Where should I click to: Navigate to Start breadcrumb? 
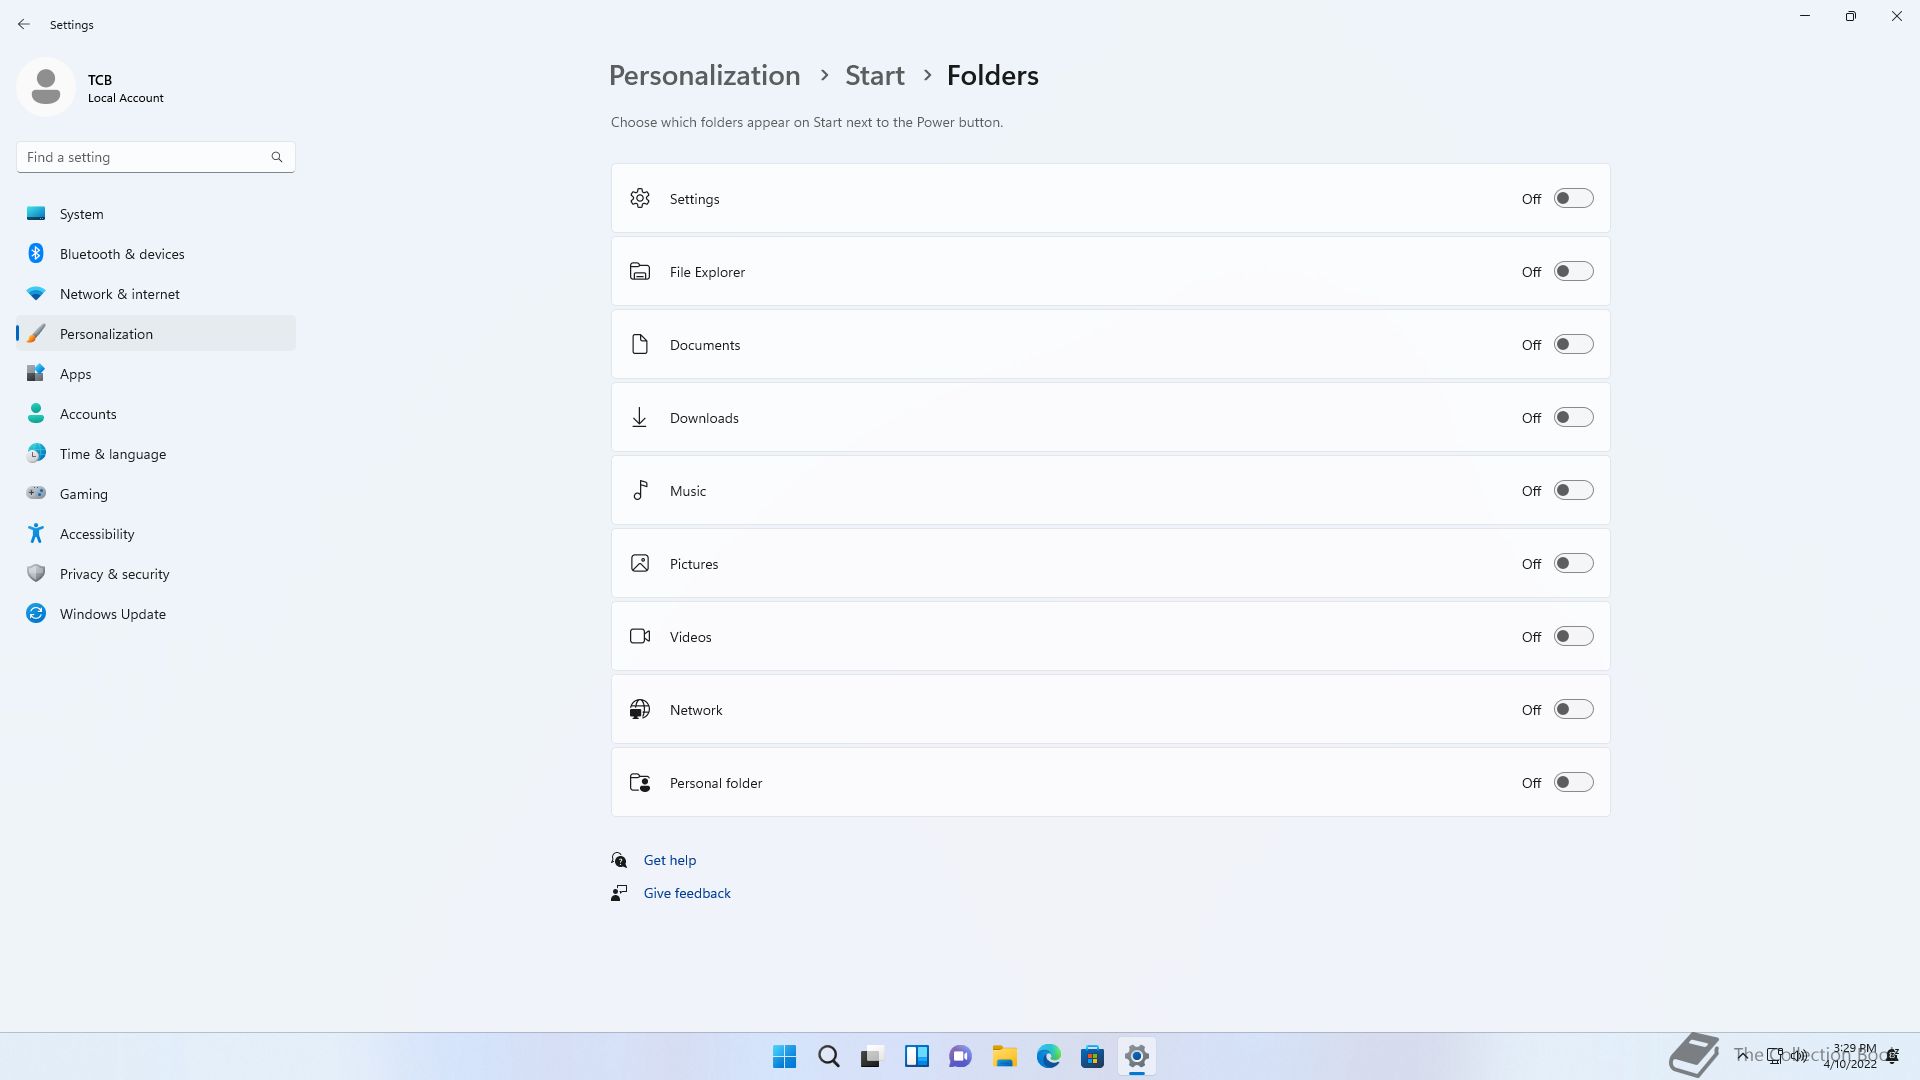pos(874,75)
